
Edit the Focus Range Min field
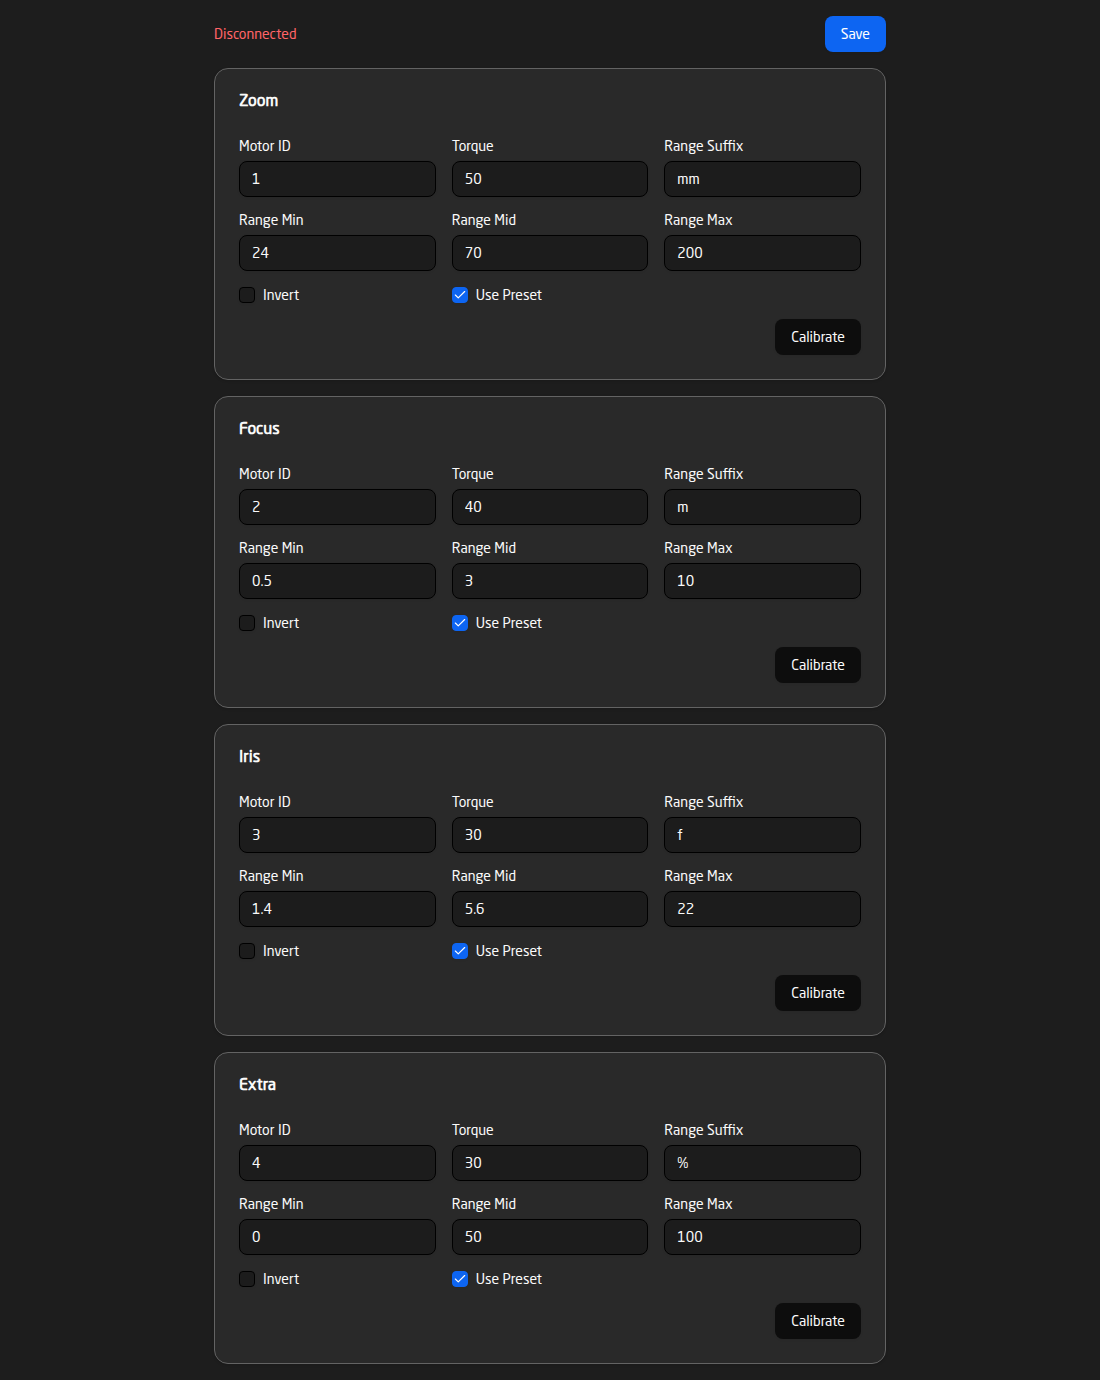click(x=337, y=581)
